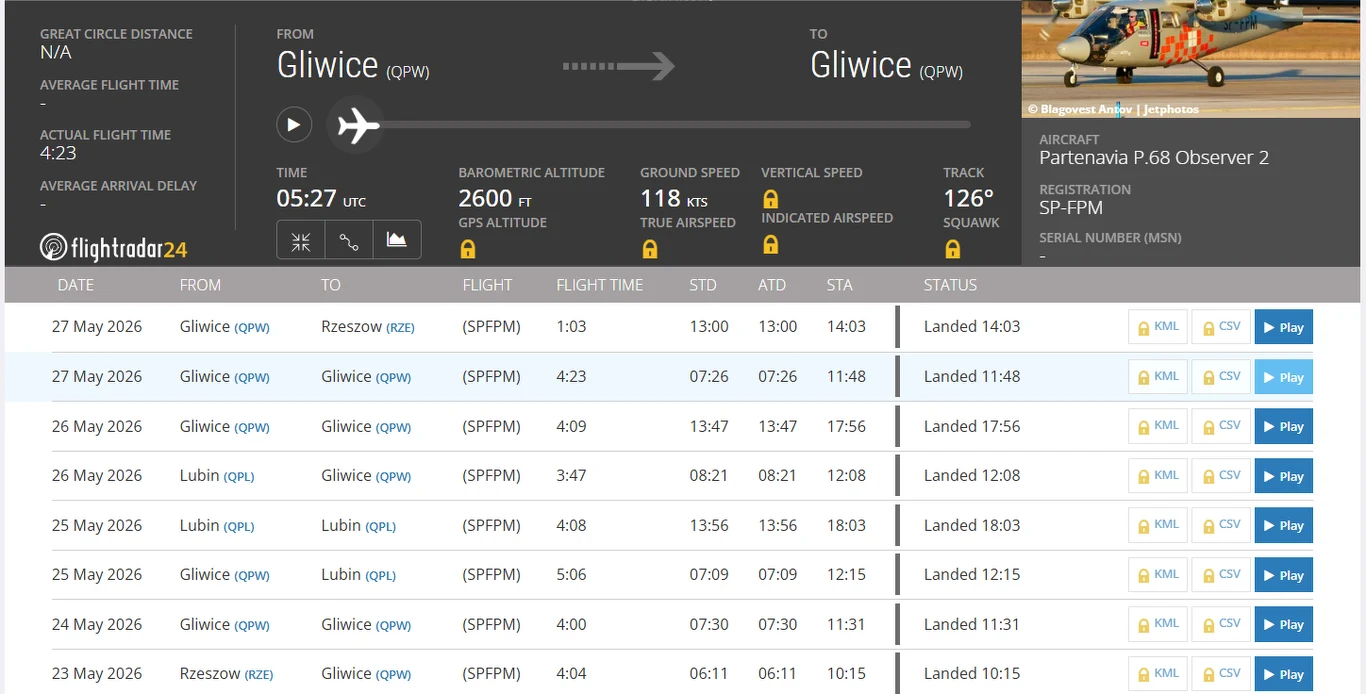The image size is (1366, 694).
Task: Click the STD column header
Action: click(703, 285)
